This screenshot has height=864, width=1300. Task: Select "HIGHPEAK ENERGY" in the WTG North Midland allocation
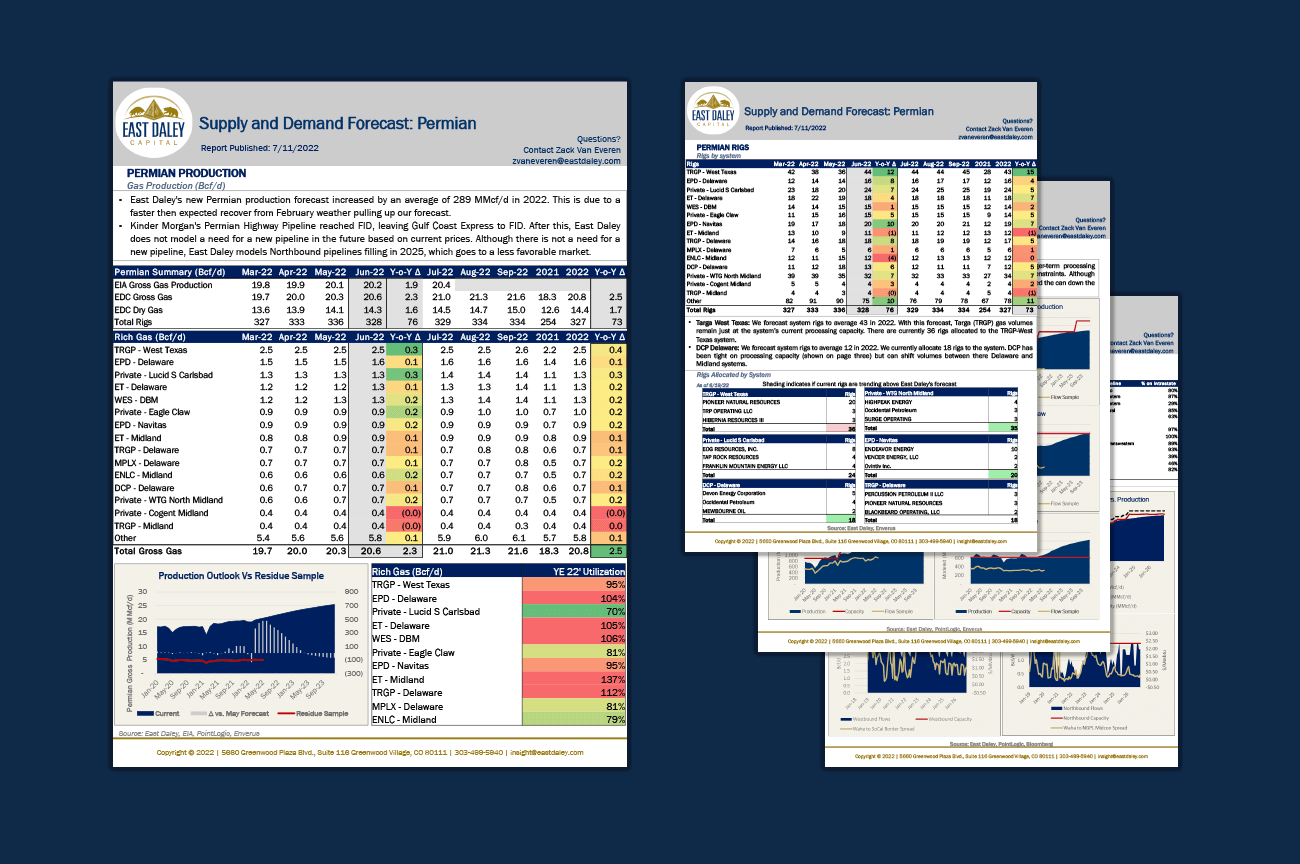[x=886, y=402]
